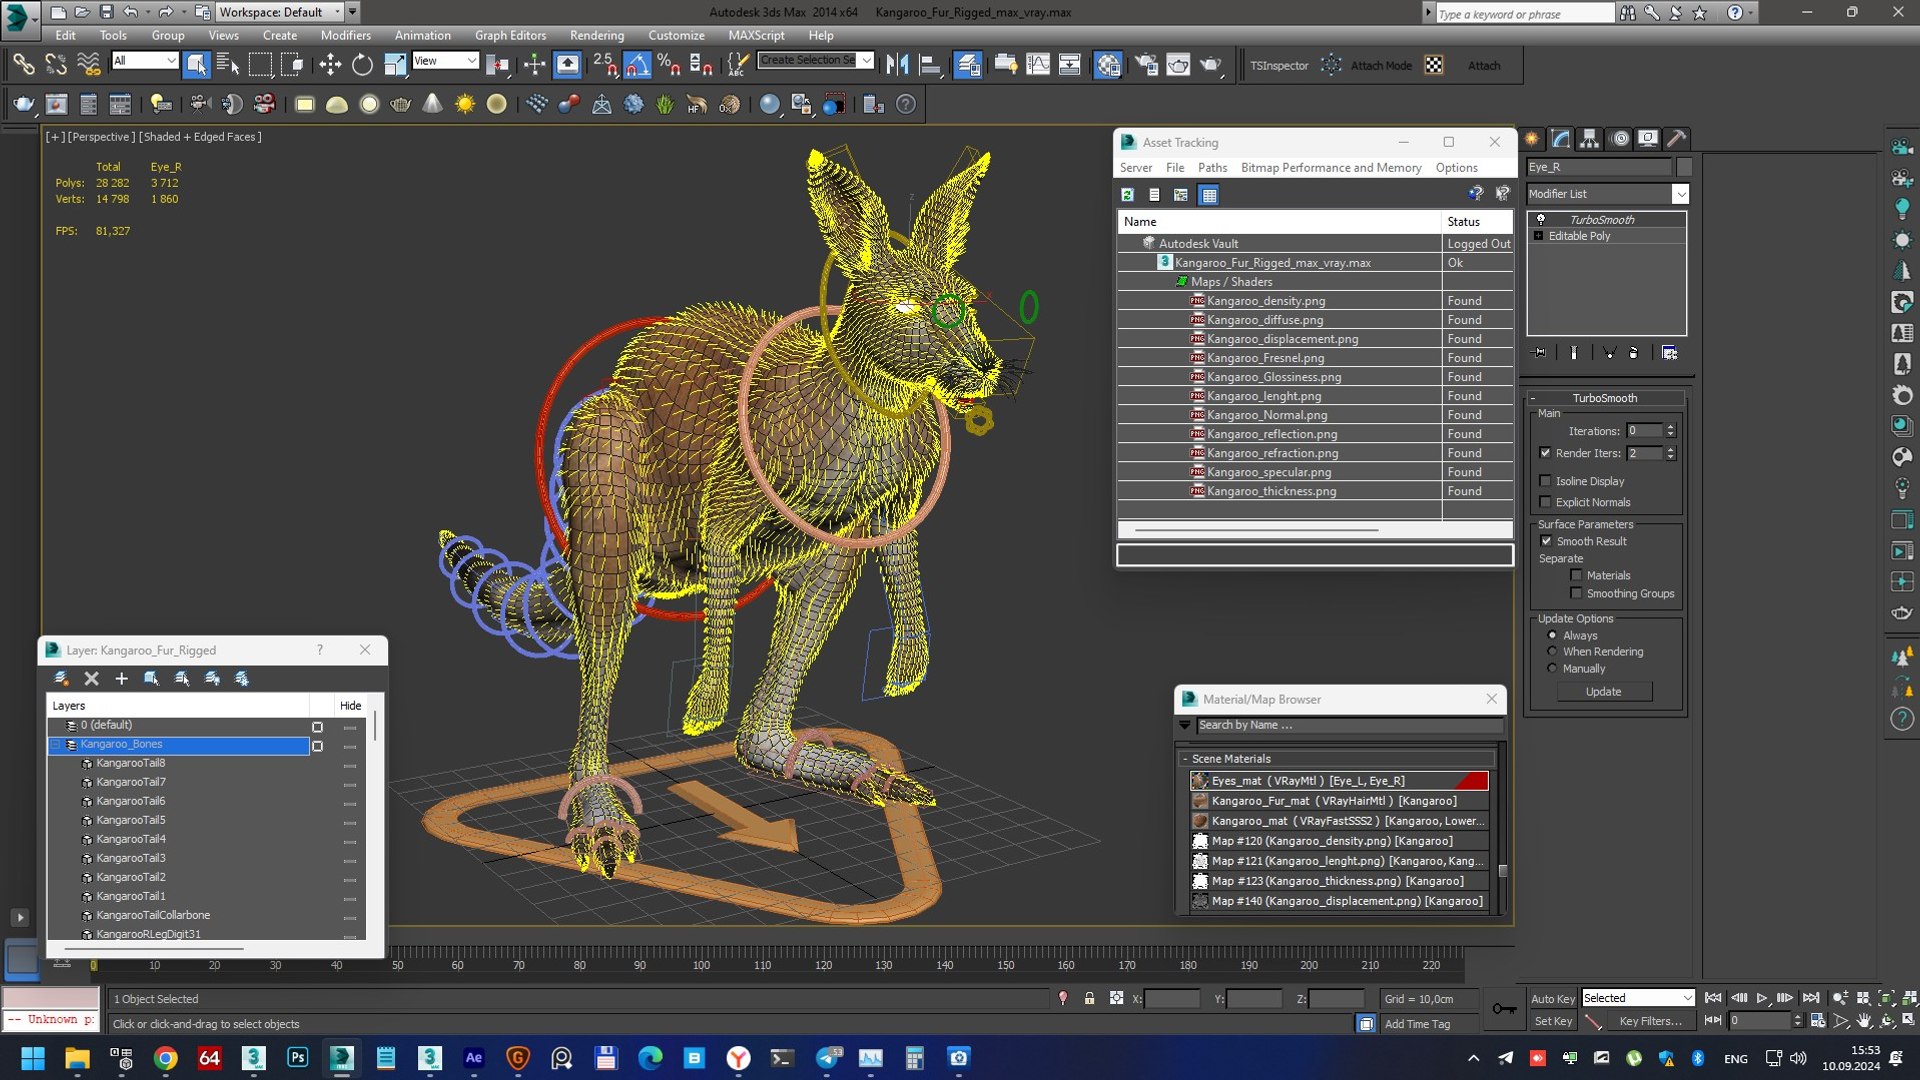Open Paths menu in Asset Tracking
This screenshot has height=1080, width=1920.
coord(1212,168)
